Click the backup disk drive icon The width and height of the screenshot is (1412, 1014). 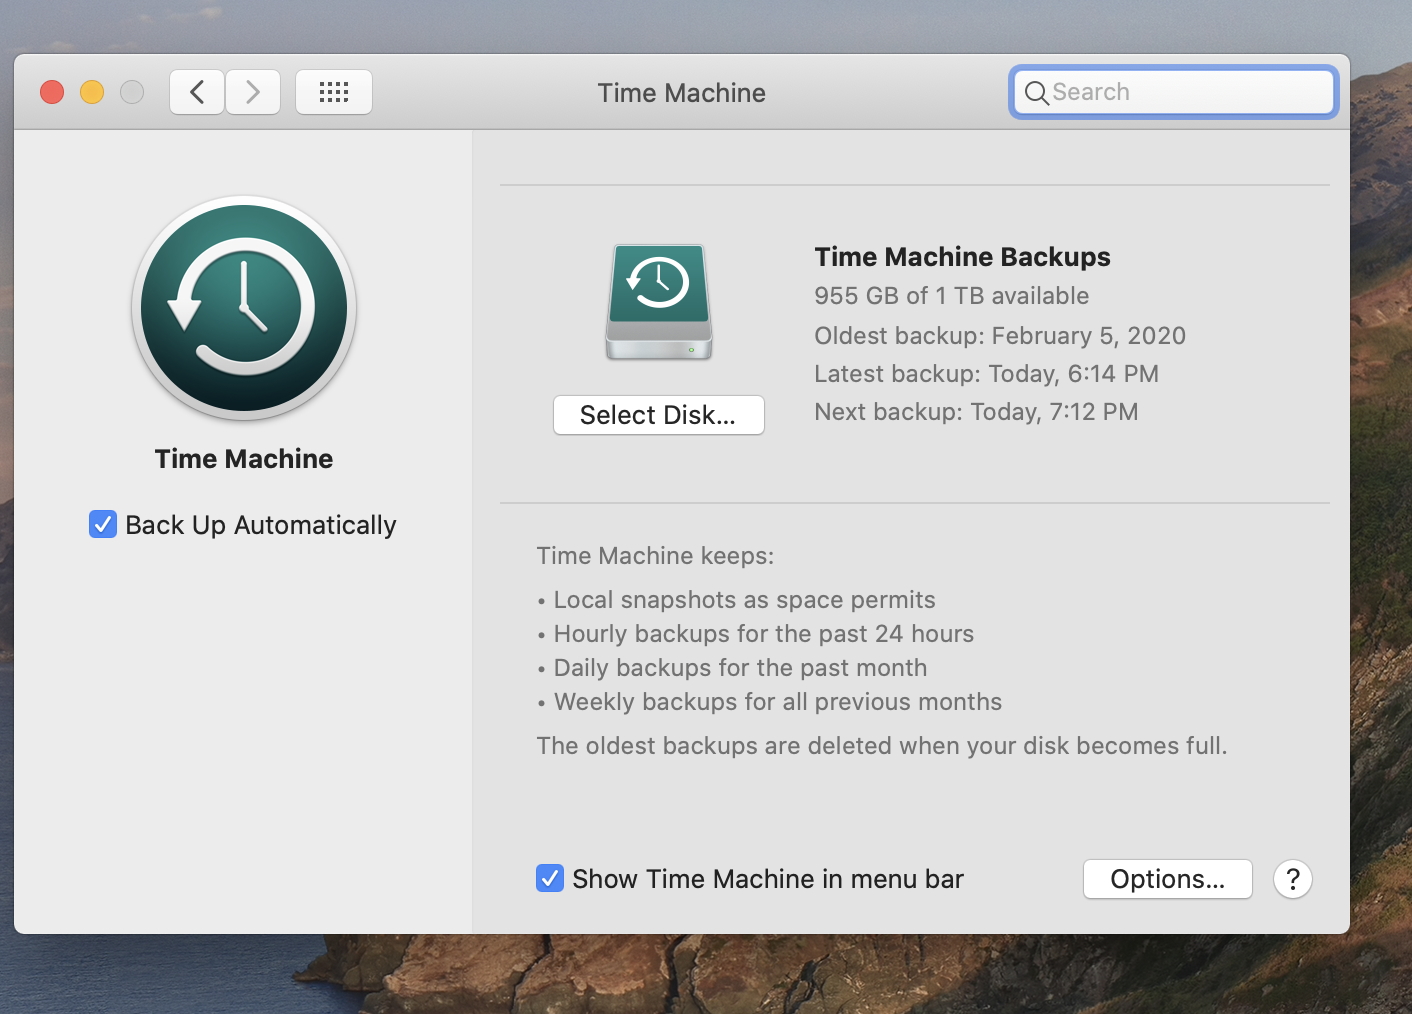pos(659,302)
